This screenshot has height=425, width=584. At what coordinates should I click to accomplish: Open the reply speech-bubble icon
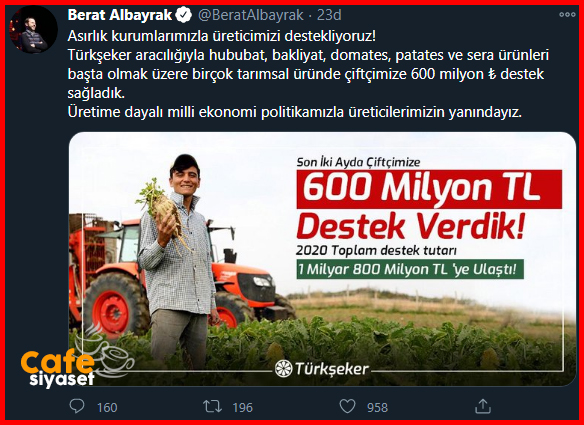click(77, 406)
